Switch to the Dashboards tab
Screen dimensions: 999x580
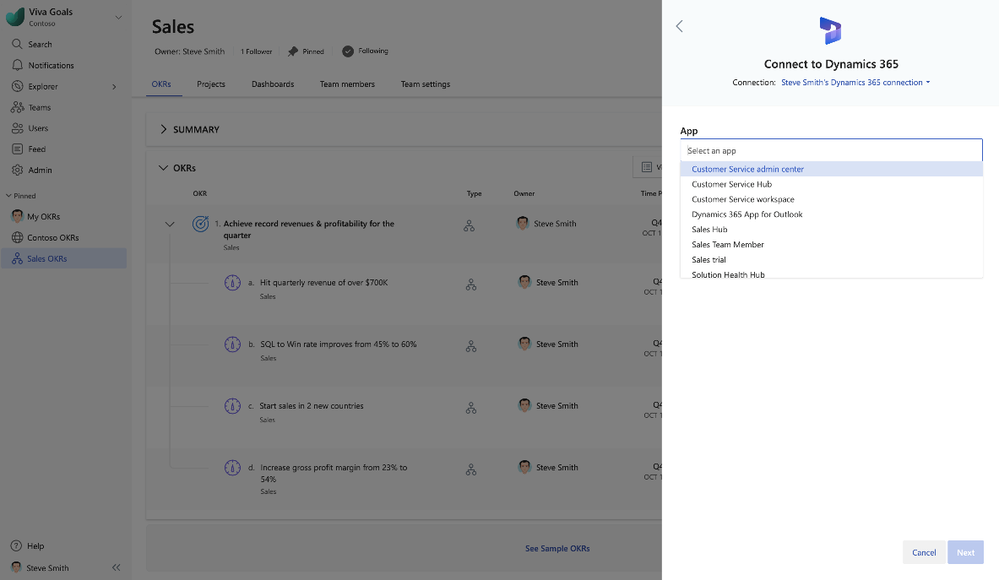pyautogui.click(x=273, y=84)
